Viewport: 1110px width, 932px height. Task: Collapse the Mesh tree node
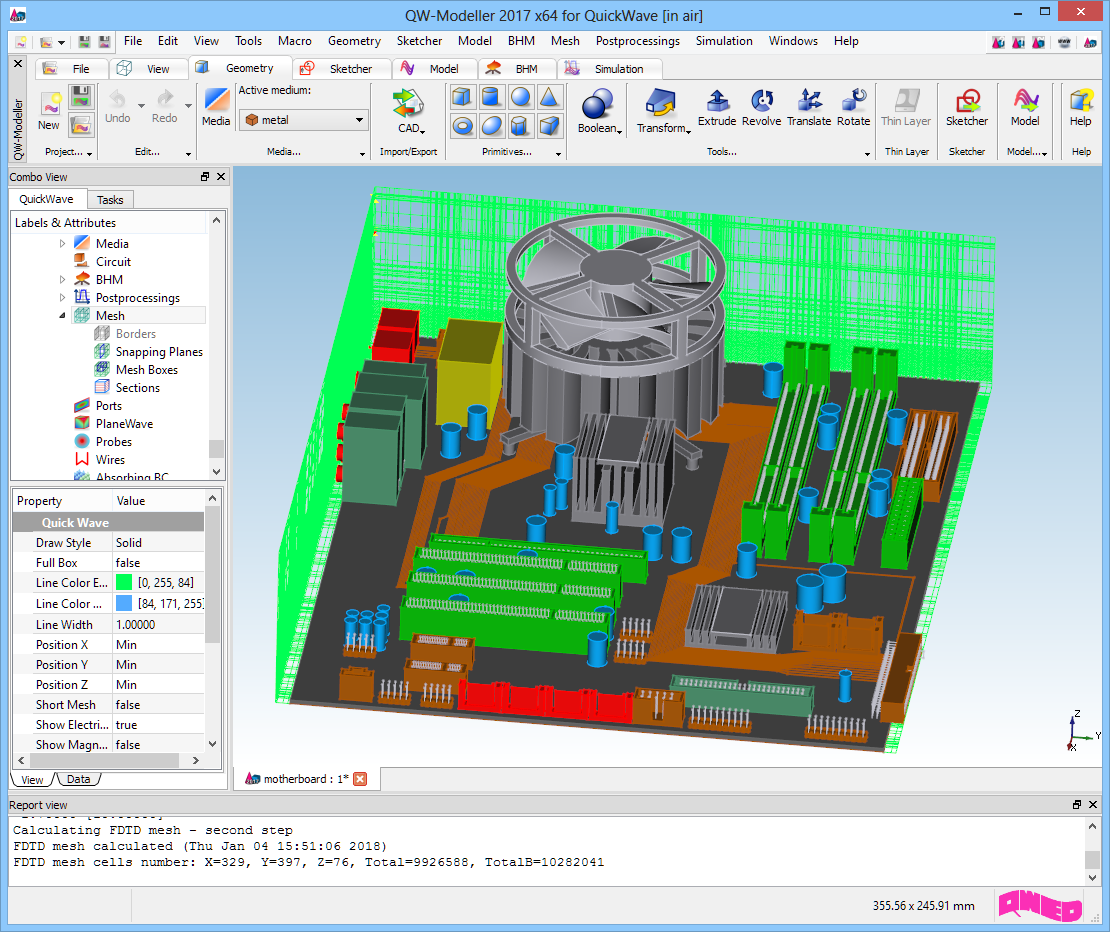pyautogui.click(x=62, y=316)
